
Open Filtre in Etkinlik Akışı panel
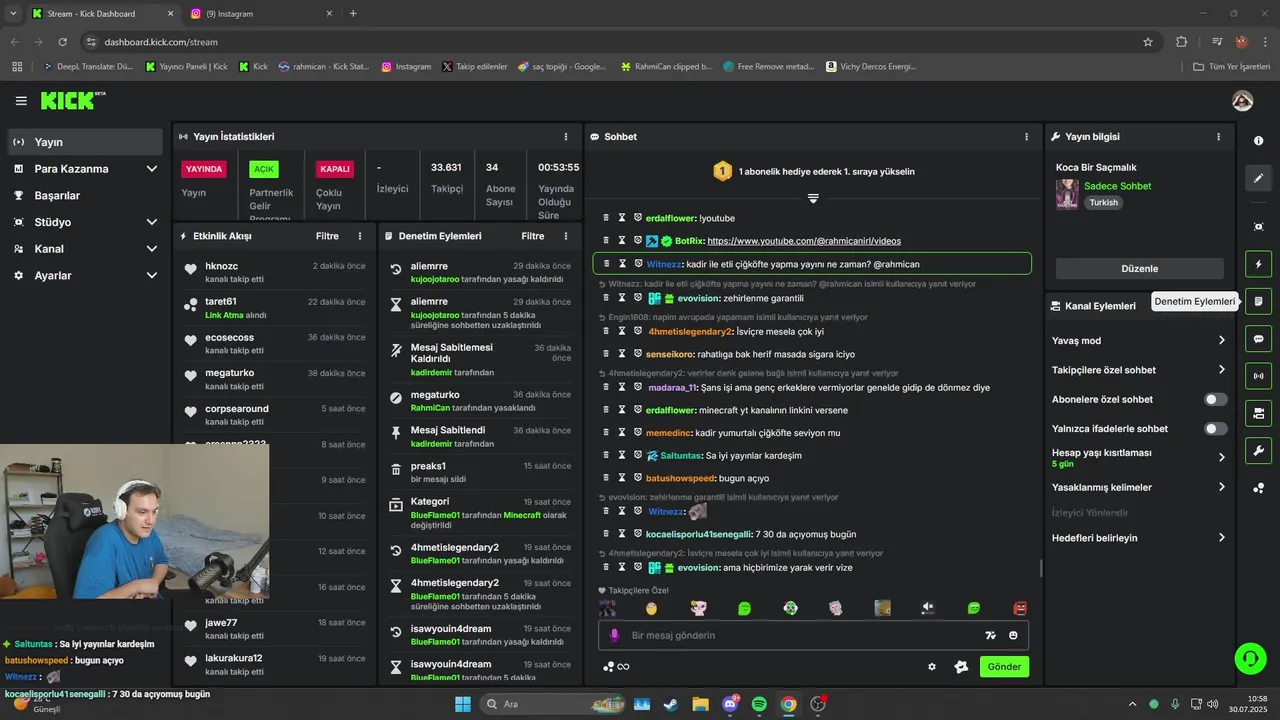coord(327,236)
